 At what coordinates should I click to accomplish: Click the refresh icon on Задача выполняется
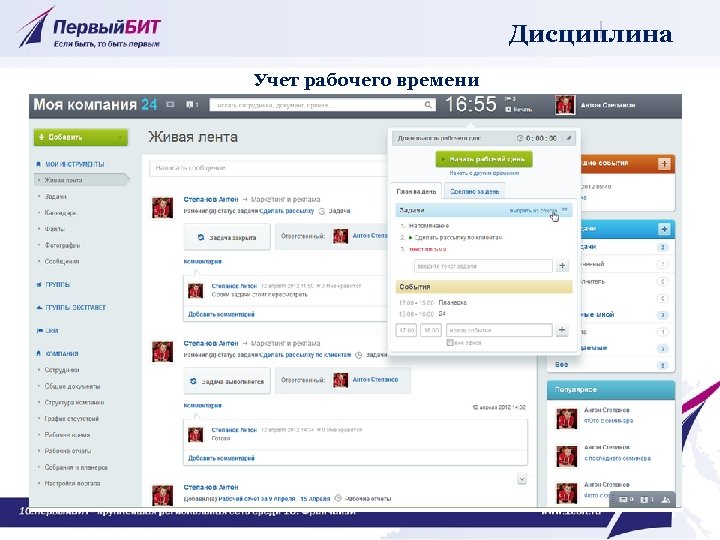click(193, 381)
